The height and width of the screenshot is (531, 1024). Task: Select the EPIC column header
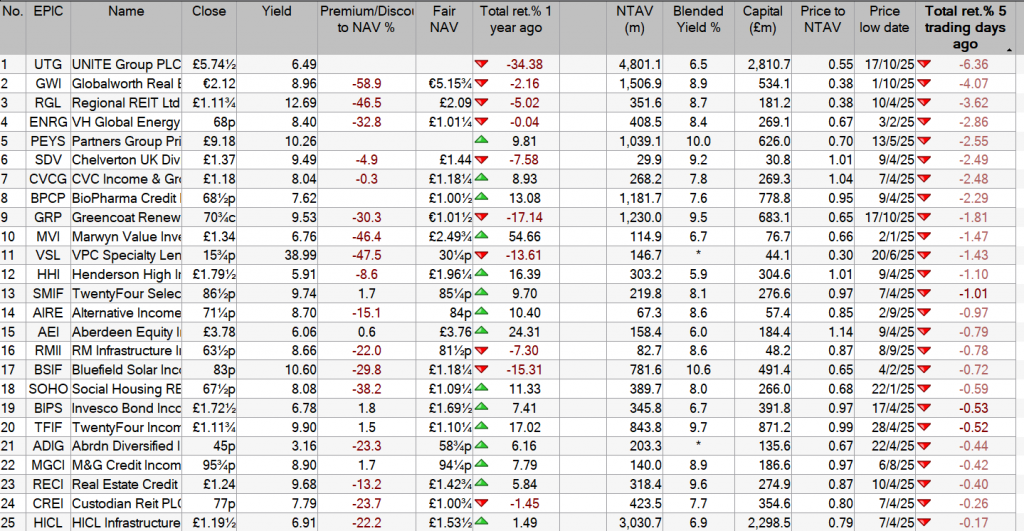coord(46,12)
